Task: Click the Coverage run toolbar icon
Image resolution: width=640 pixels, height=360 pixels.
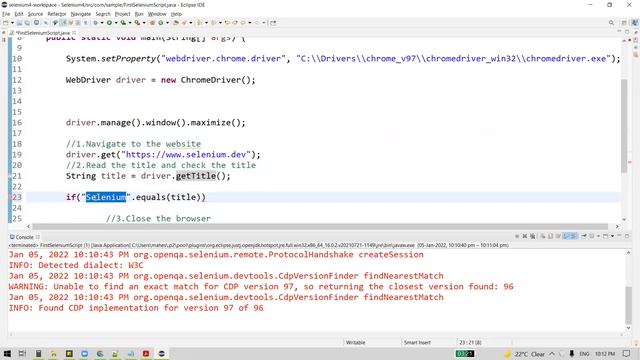Action: point(123,23)
